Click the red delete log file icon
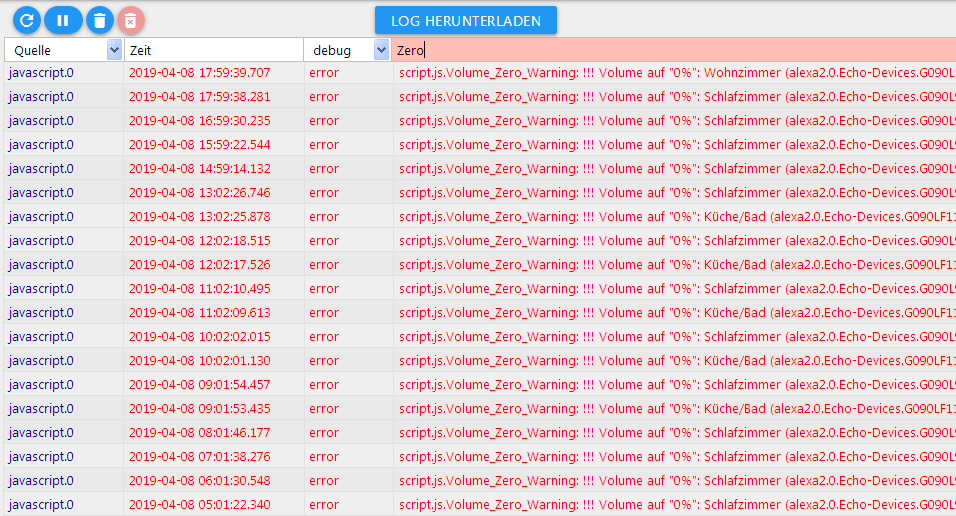This screenshot has height=516, width=956. click(x=130, y=20)
